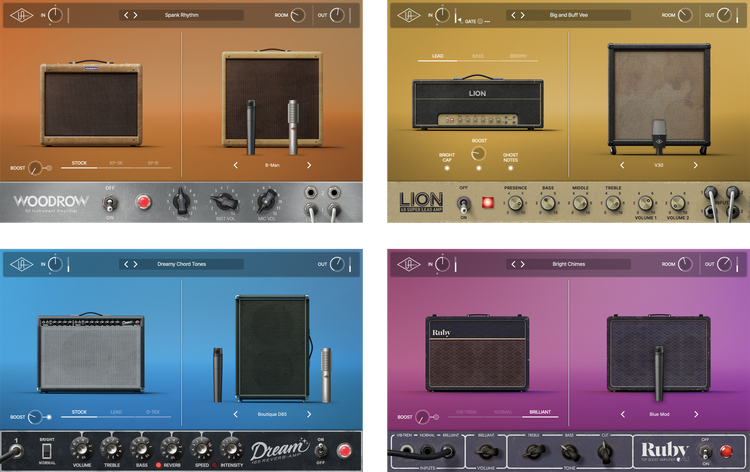Screen dimensions: 750x472
Task: Go to next cabinet after B-Man
Action: 309,165
